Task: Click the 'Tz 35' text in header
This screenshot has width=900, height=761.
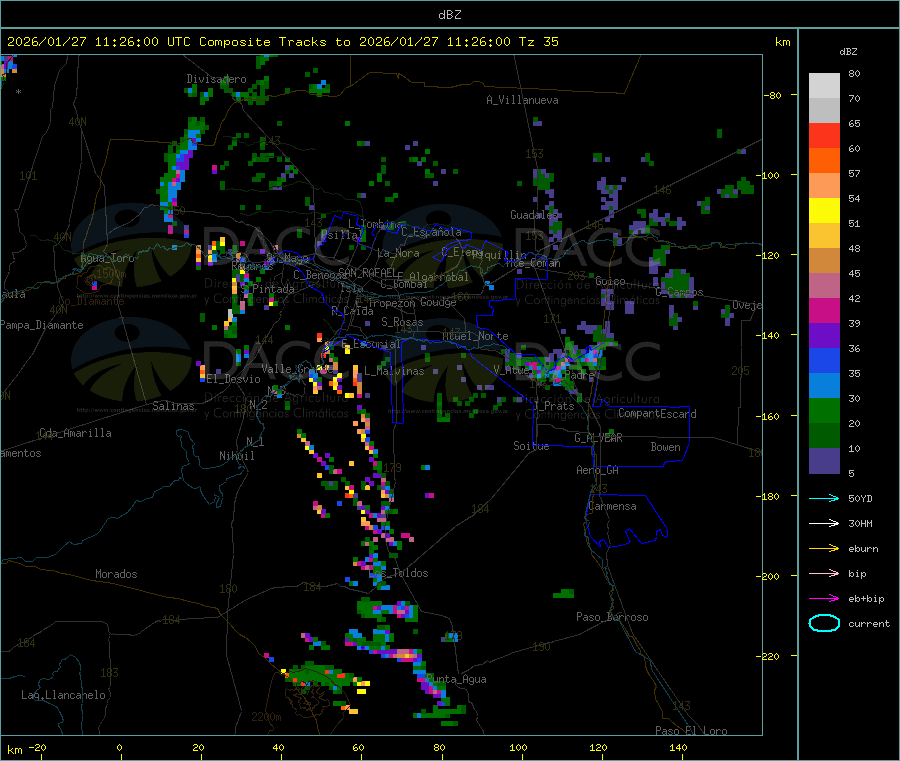Action: [538, 42]
